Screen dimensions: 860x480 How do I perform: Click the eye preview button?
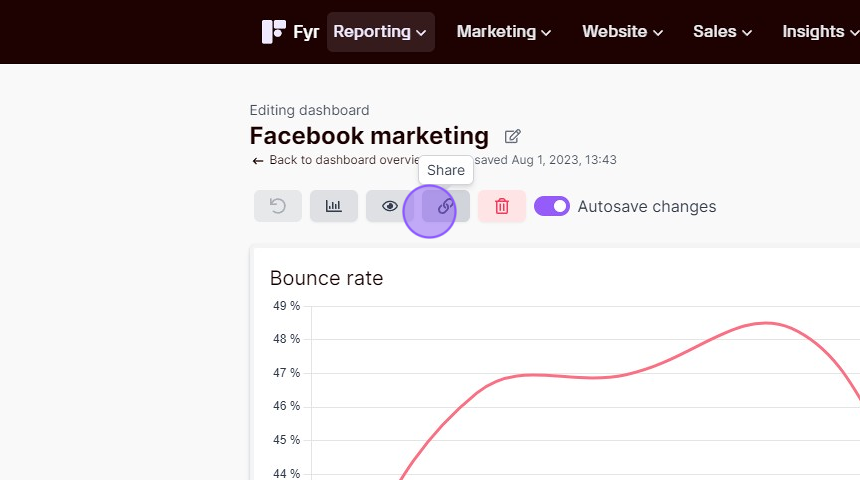click(390, 206)
